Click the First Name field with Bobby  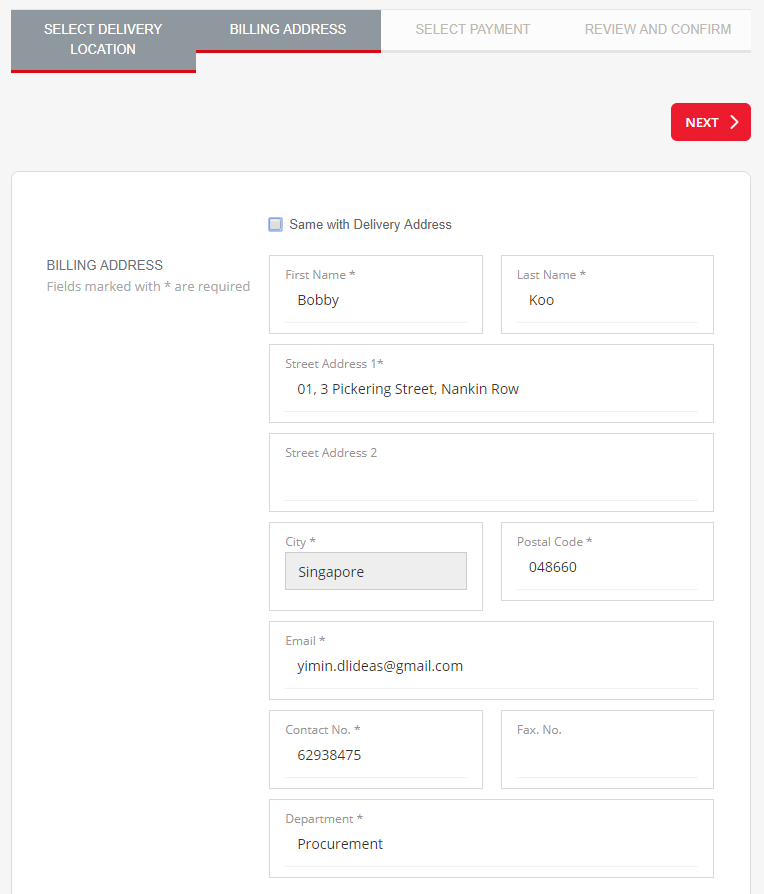pyautogui.click(x=375, y=300)
